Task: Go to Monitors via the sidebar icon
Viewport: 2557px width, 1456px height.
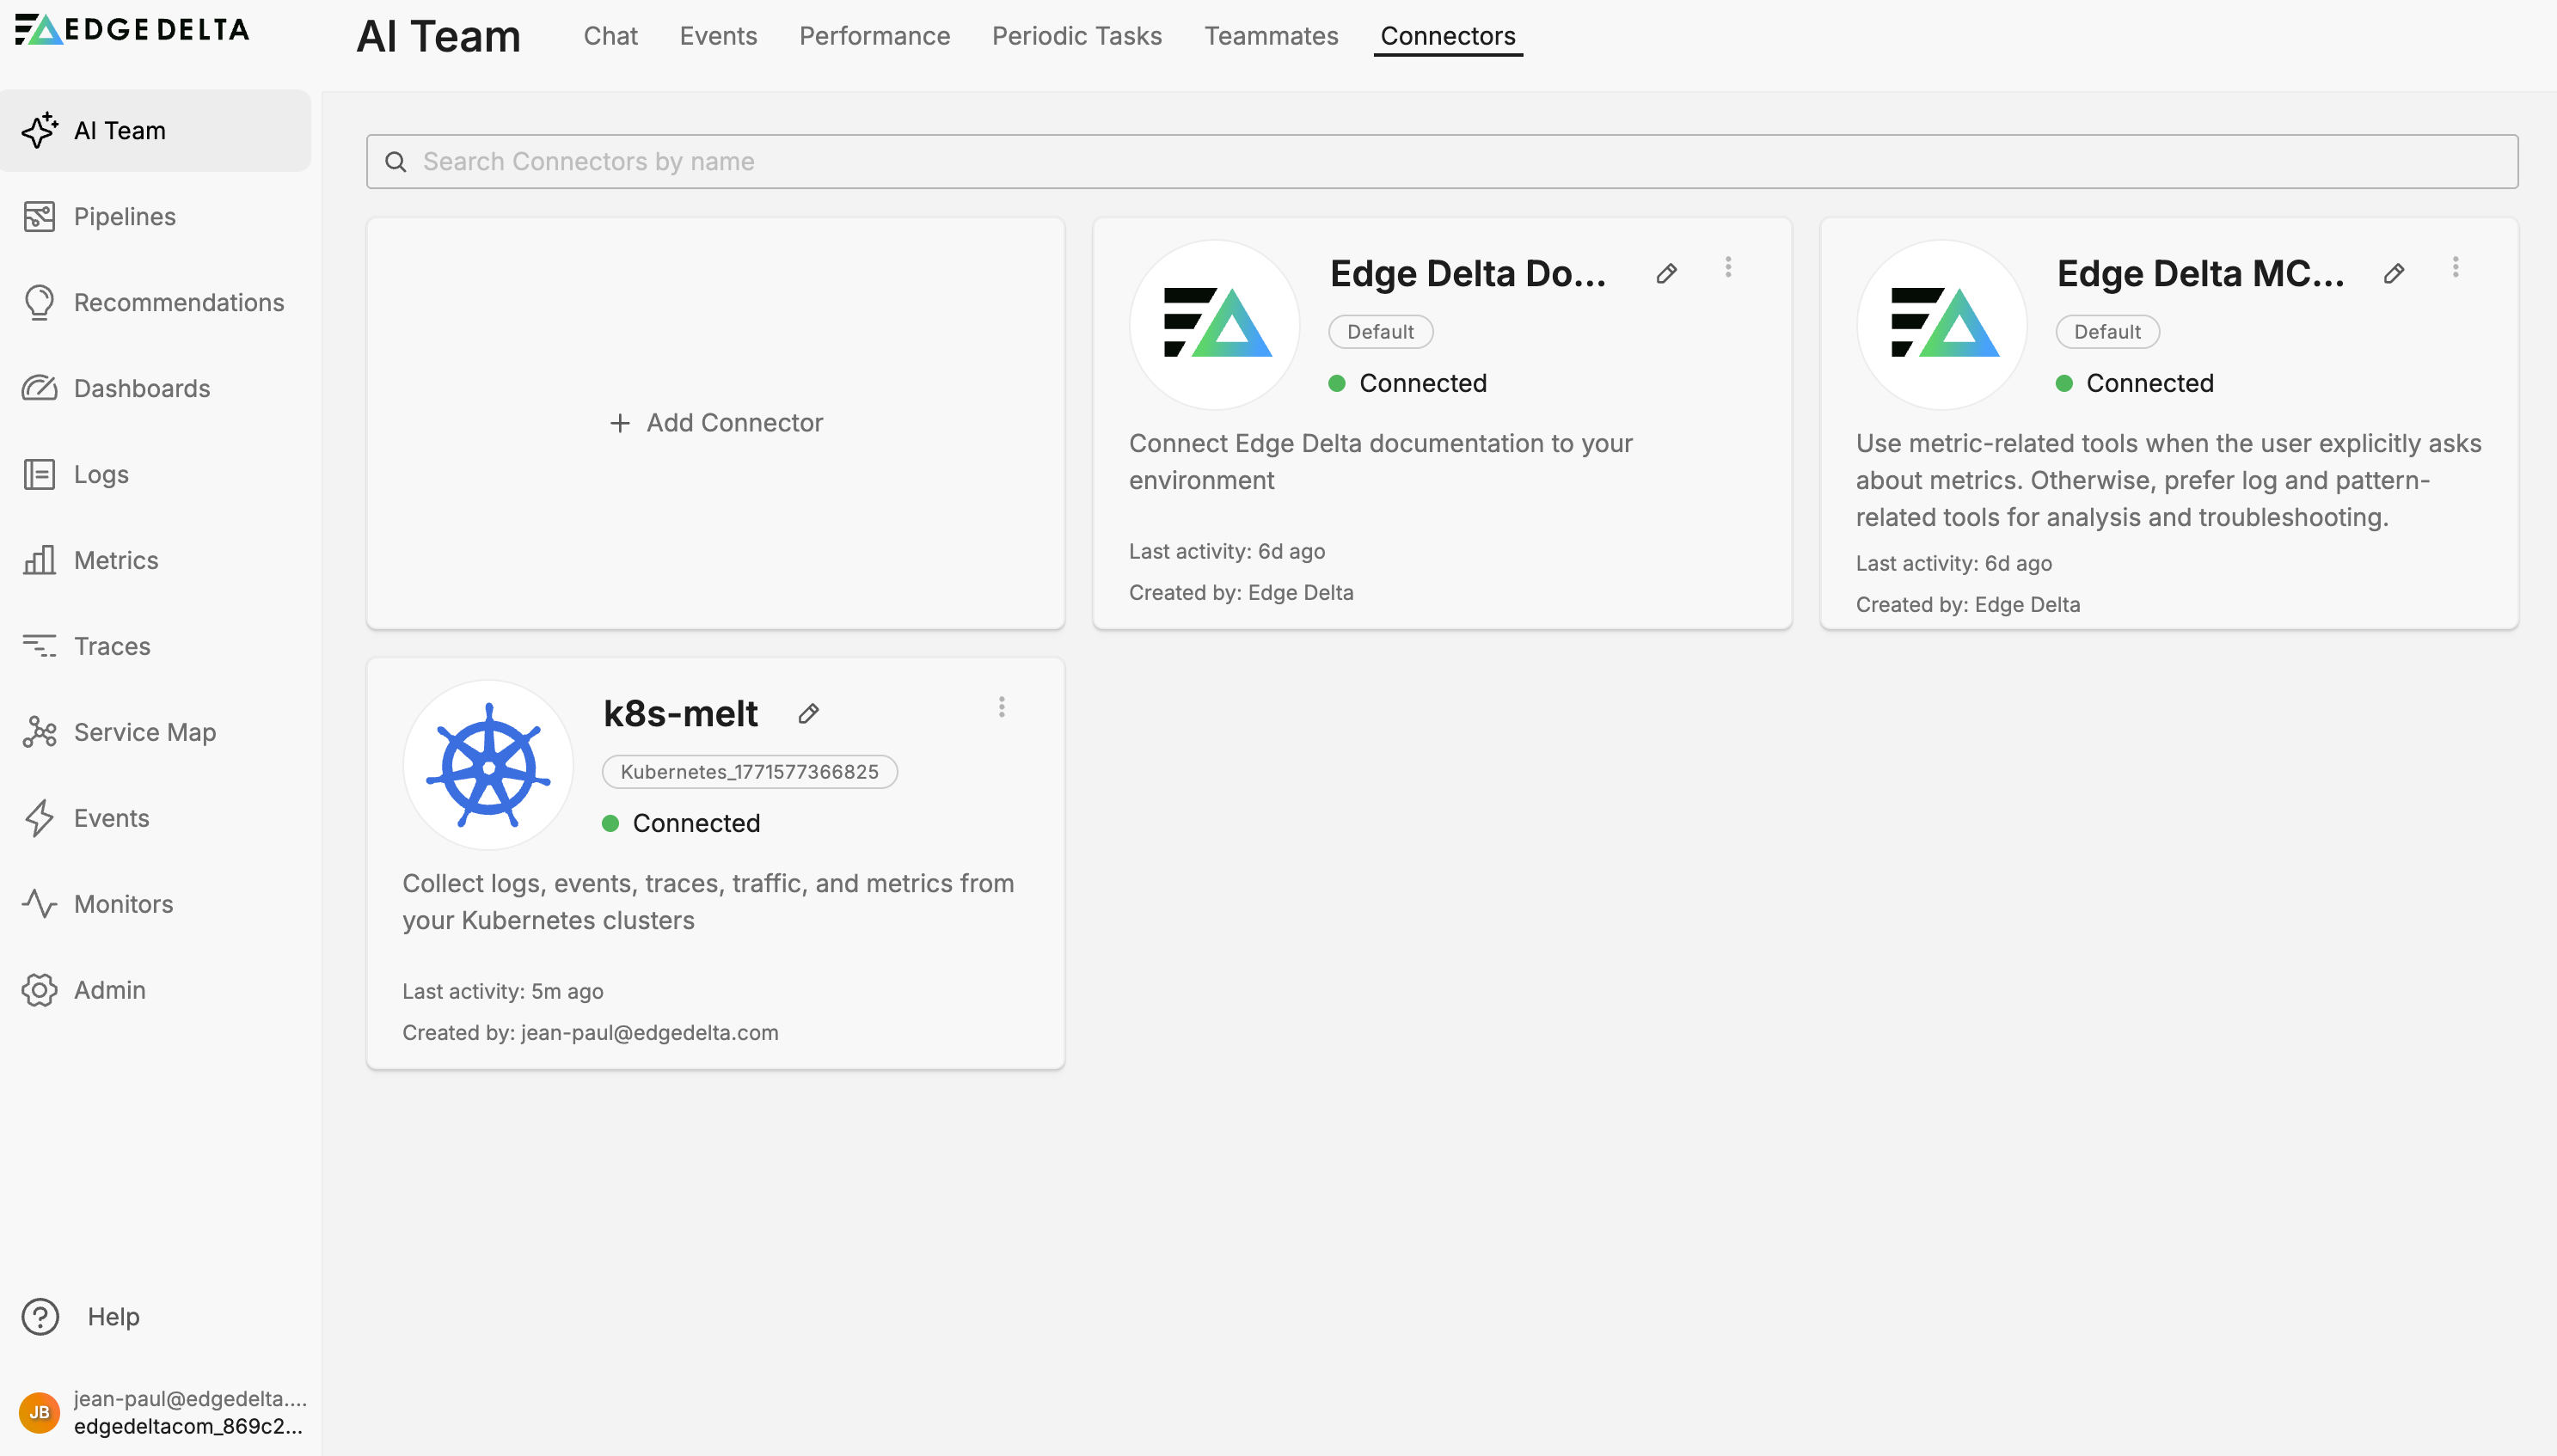Action: 39,904
